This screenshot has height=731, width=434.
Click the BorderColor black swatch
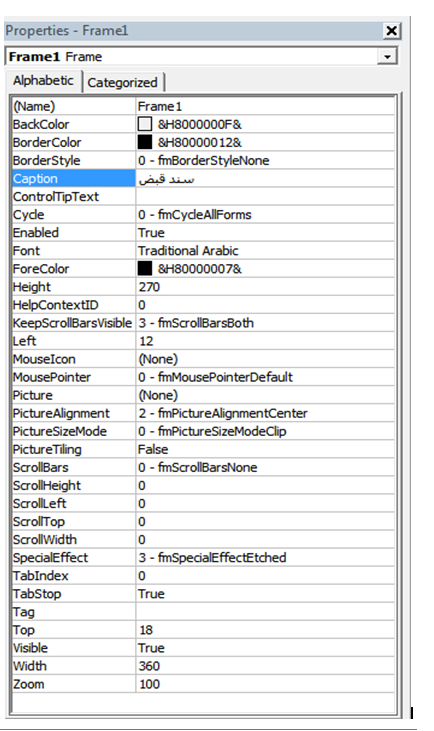point(145,142)
